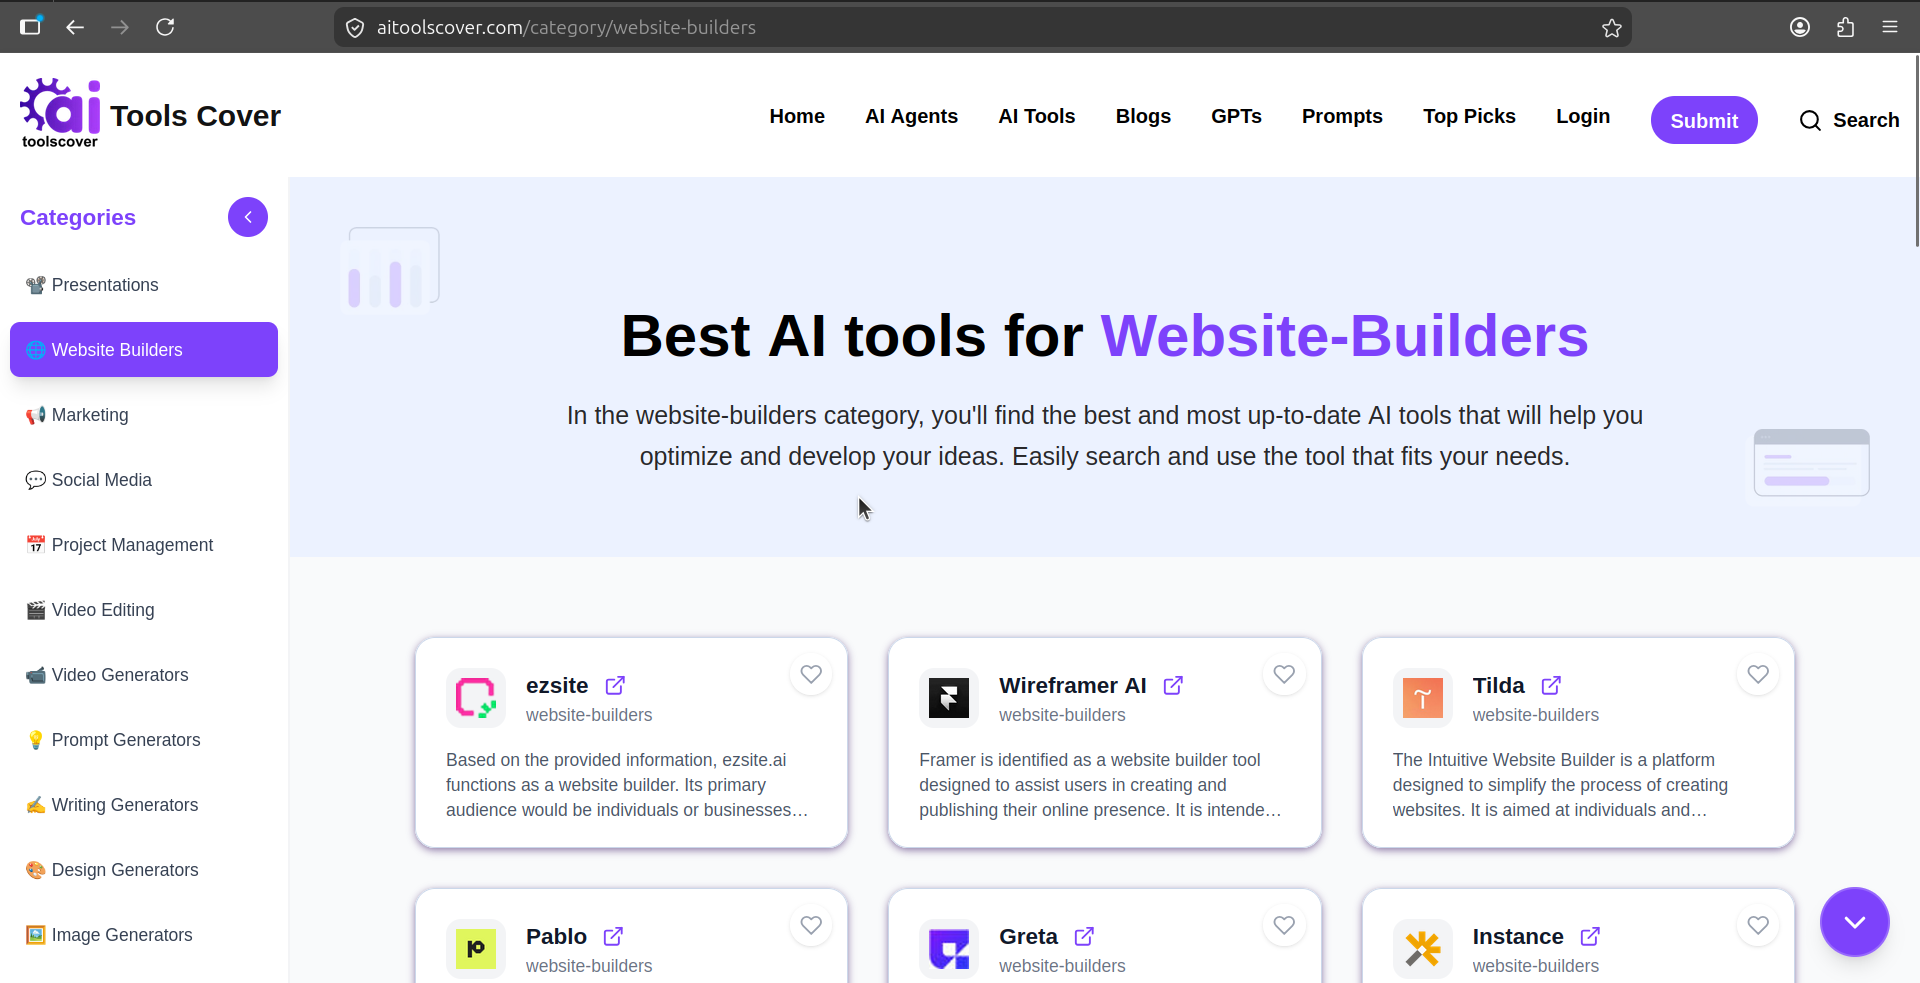Select the Design Generators category
This screenshot has height=983, width=1920.
coord(144,870)
